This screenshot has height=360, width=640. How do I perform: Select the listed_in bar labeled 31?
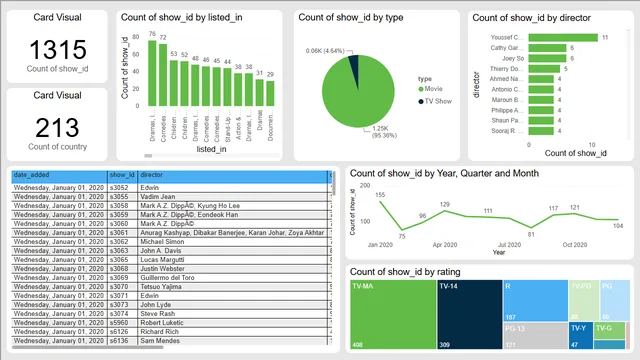pyautogui.click(x=260, y=93)
